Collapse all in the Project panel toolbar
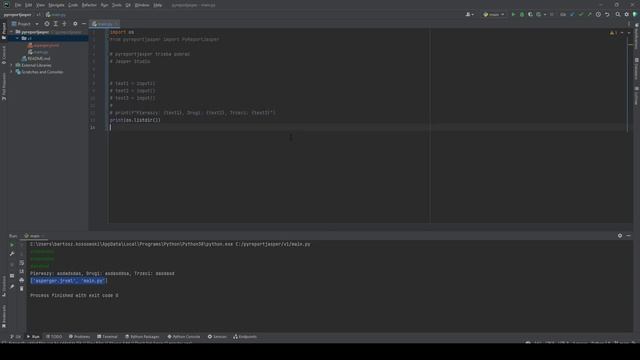Viewport: 640px width, 360px height. [x=64, y=24]
